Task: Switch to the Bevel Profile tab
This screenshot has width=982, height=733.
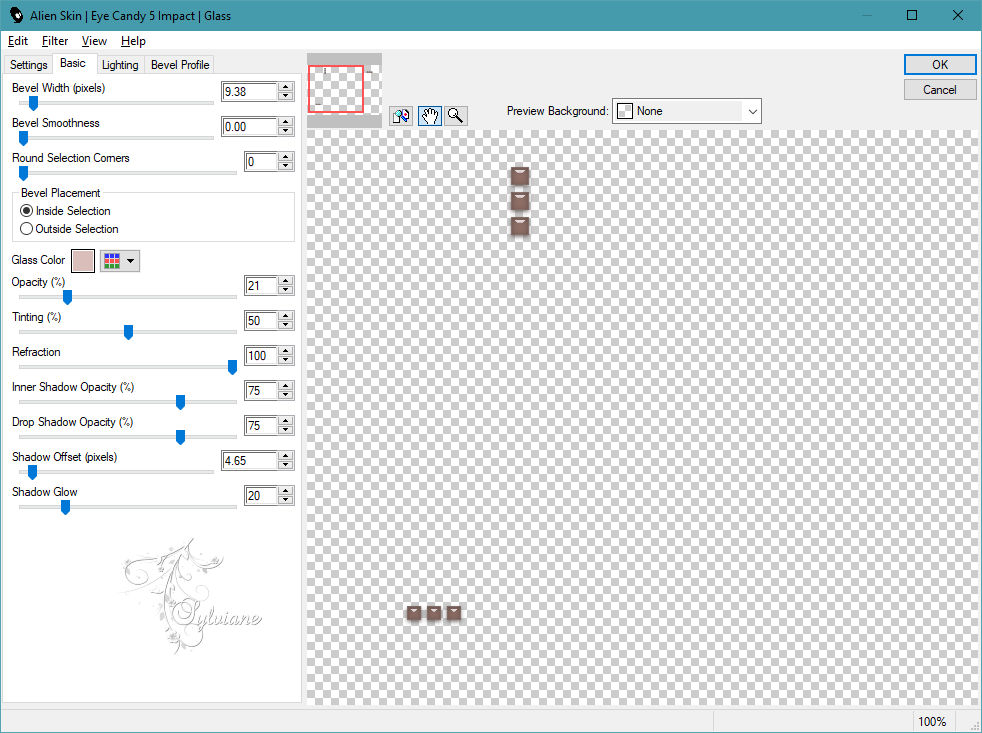Action: tap(180, 65)
